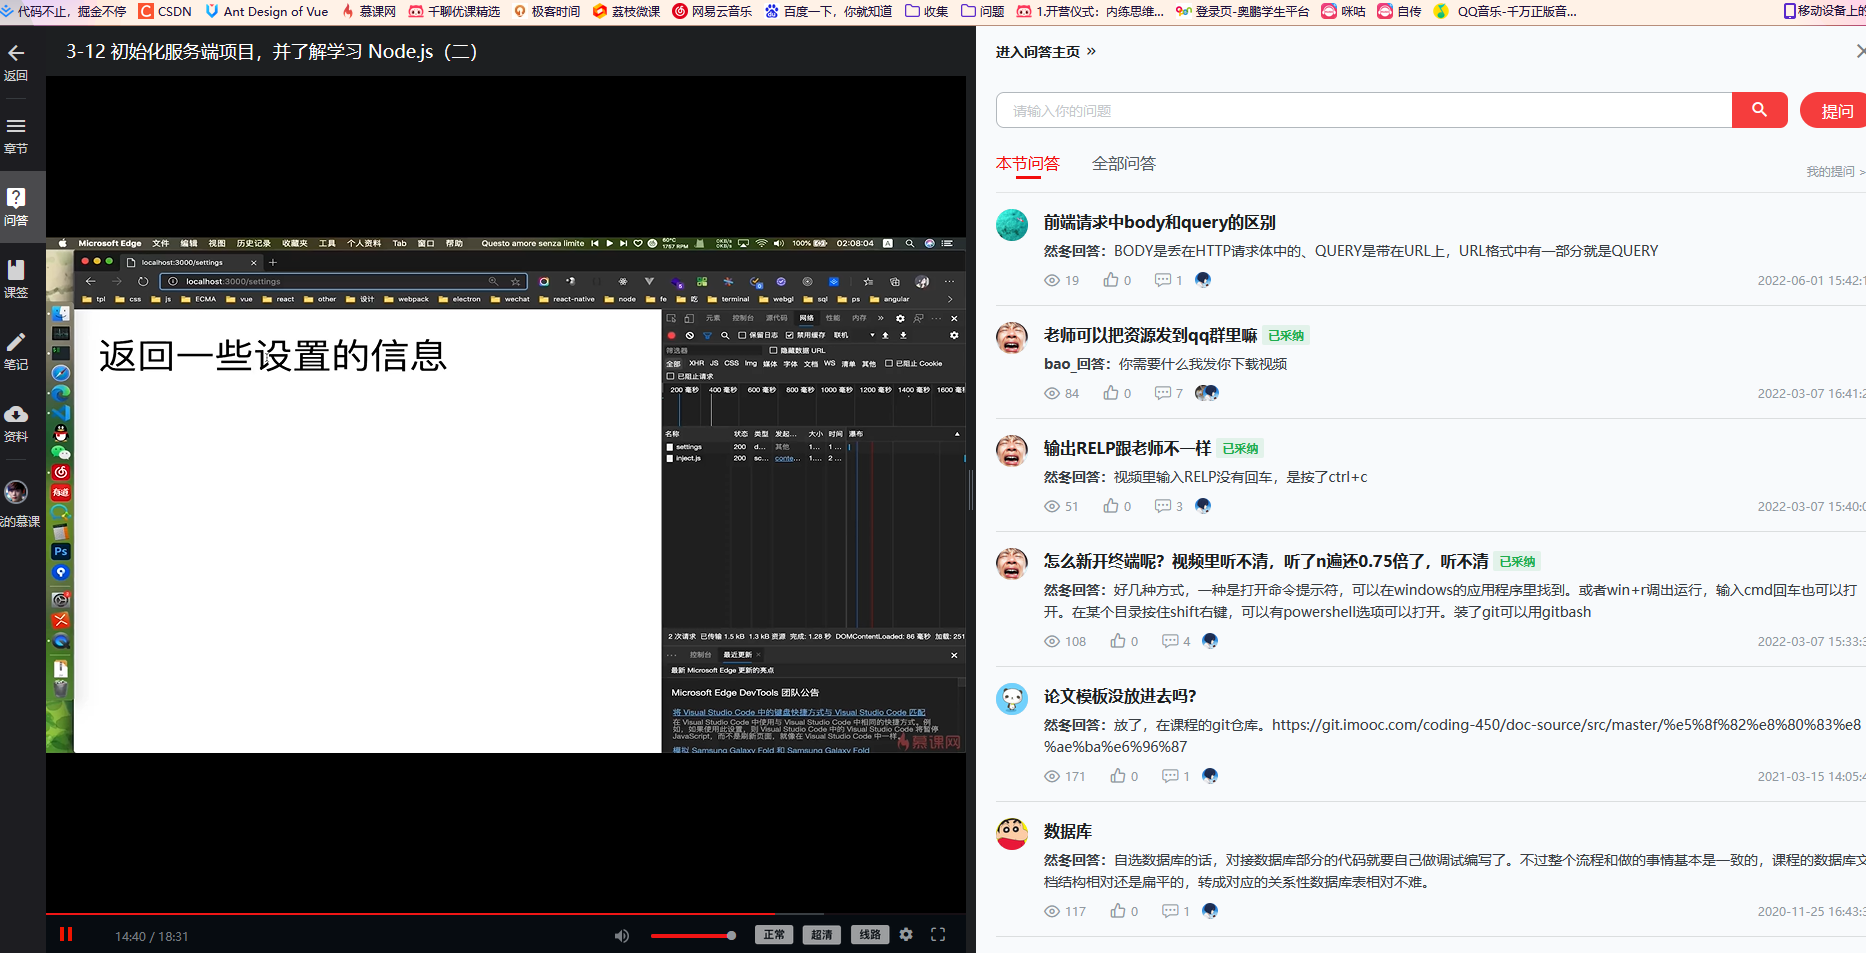Click the 提问 ask button

1833,110
